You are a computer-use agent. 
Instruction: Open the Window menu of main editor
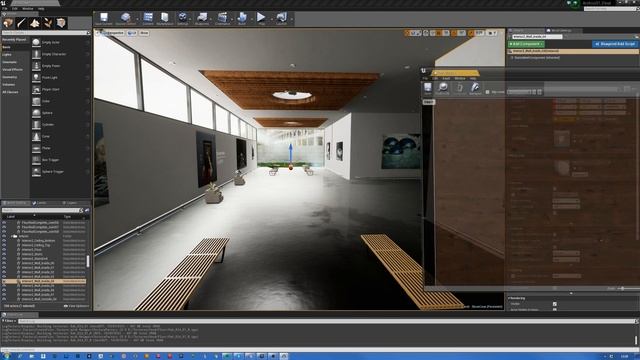tap(28, 8)
